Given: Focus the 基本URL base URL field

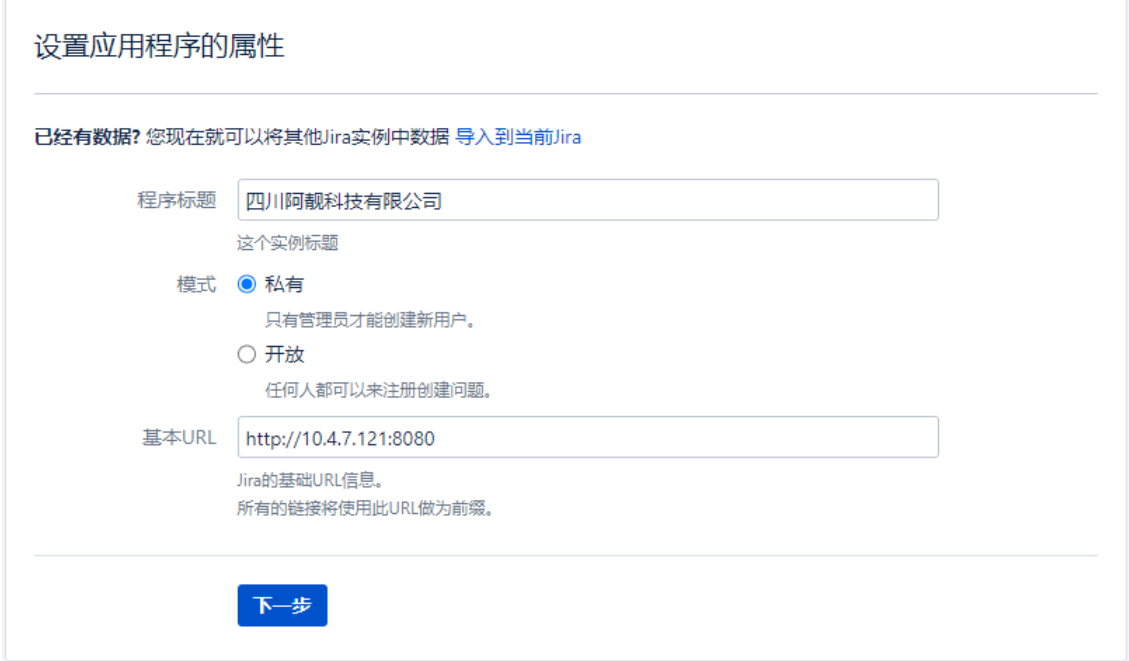Looking at the screenshot, I should 588,437.
